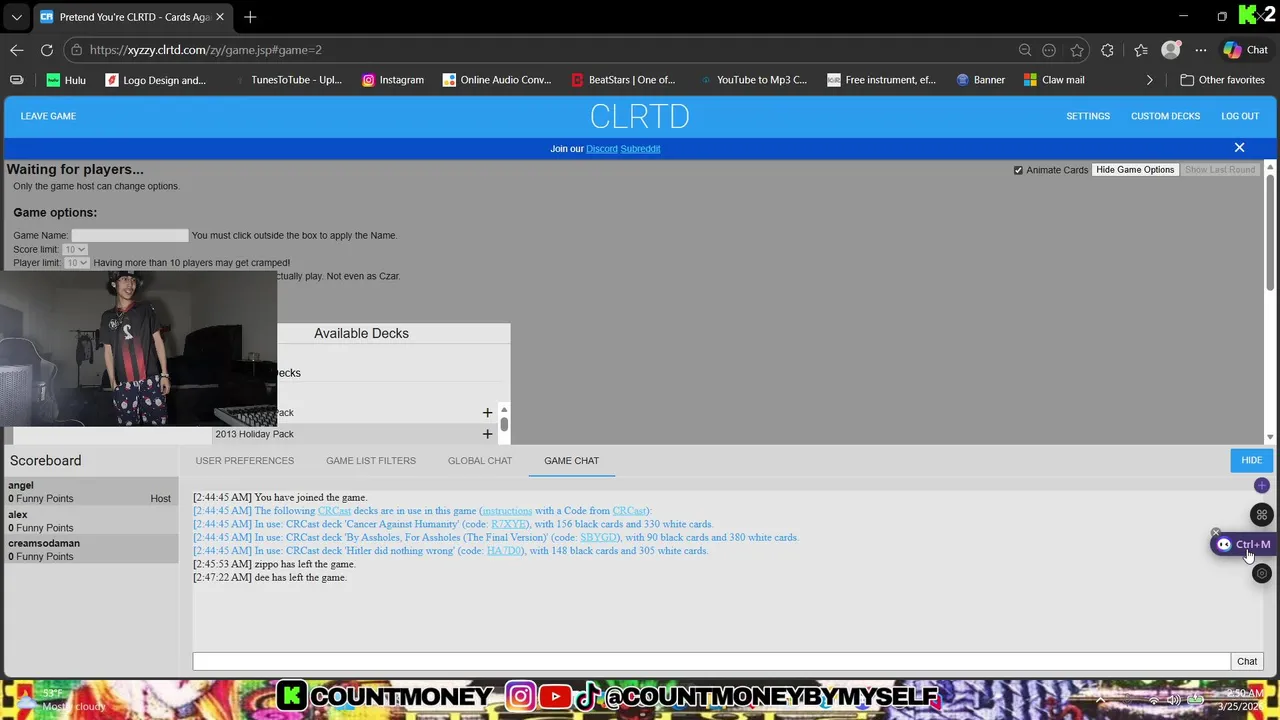
Task: Open the Score limit dropdown
Action: pos(74,249)
